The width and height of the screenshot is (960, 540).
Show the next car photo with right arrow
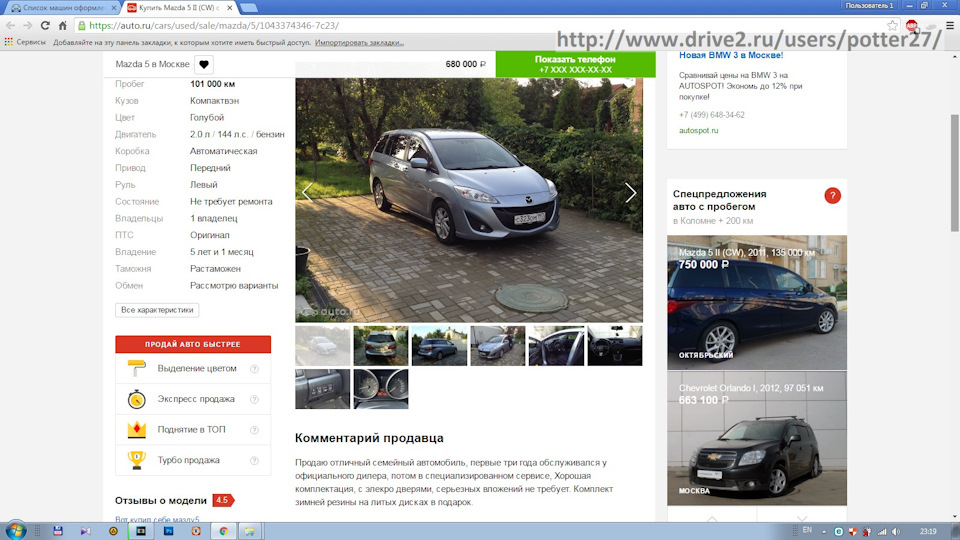point(630,193)
